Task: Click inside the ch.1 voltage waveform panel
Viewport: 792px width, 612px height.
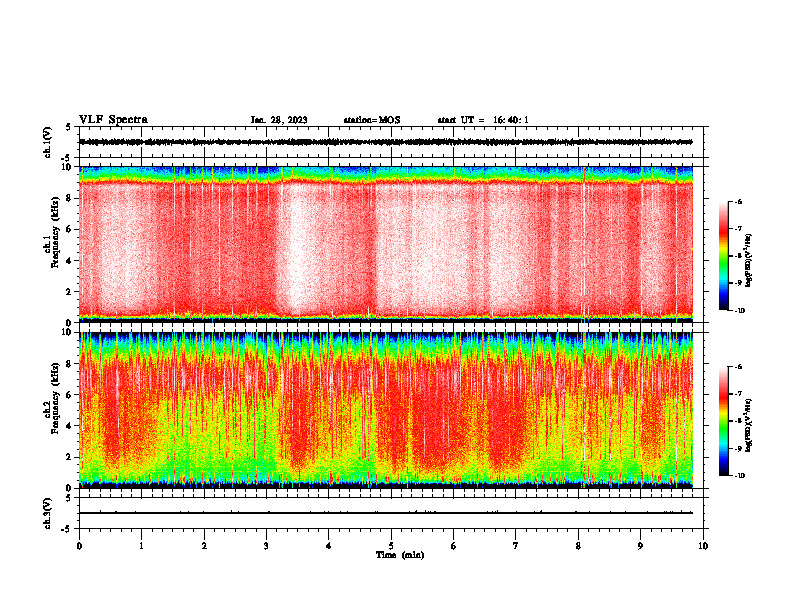Action: [391, 142]
